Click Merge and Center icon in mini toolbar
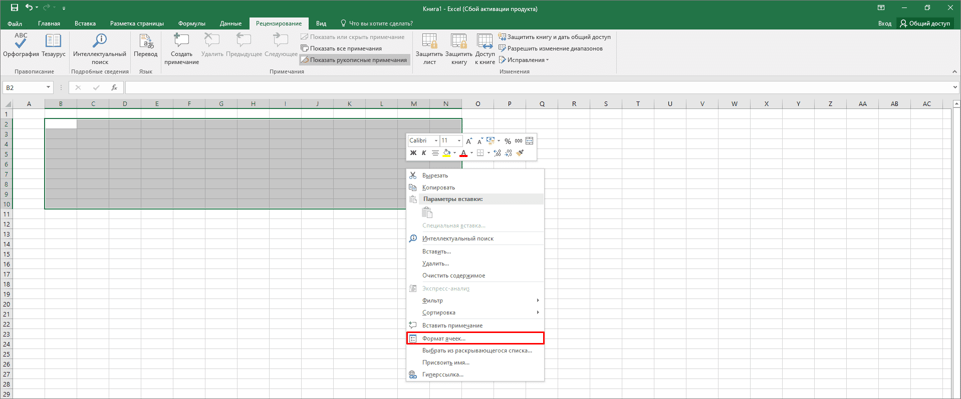Viewport: 961px width, 399px height. click(x=530, y=141)
